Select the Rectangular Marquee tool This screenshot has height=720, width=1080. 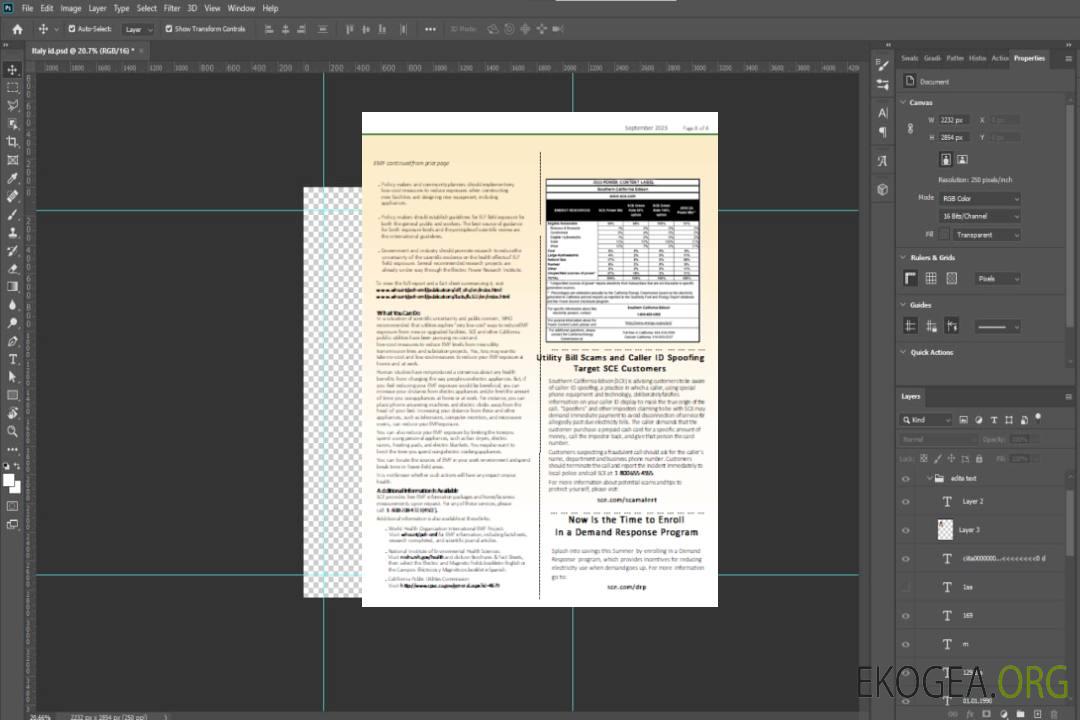pyautogui.click(x=12, y=87)
